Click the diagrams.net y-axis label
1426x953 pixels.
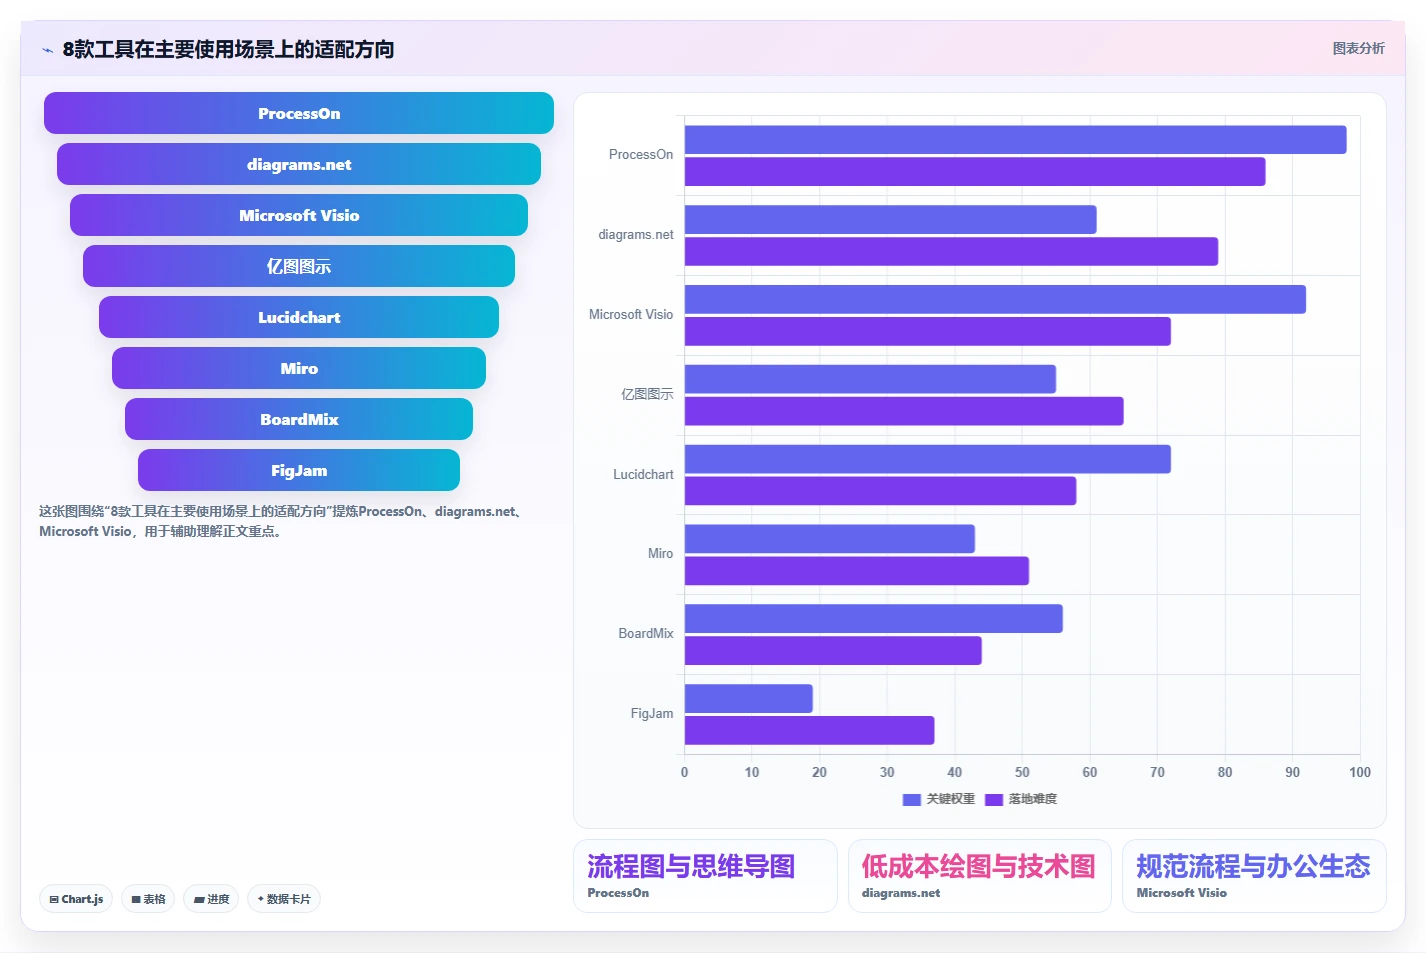pyautogui.click(x=636, y=235)
